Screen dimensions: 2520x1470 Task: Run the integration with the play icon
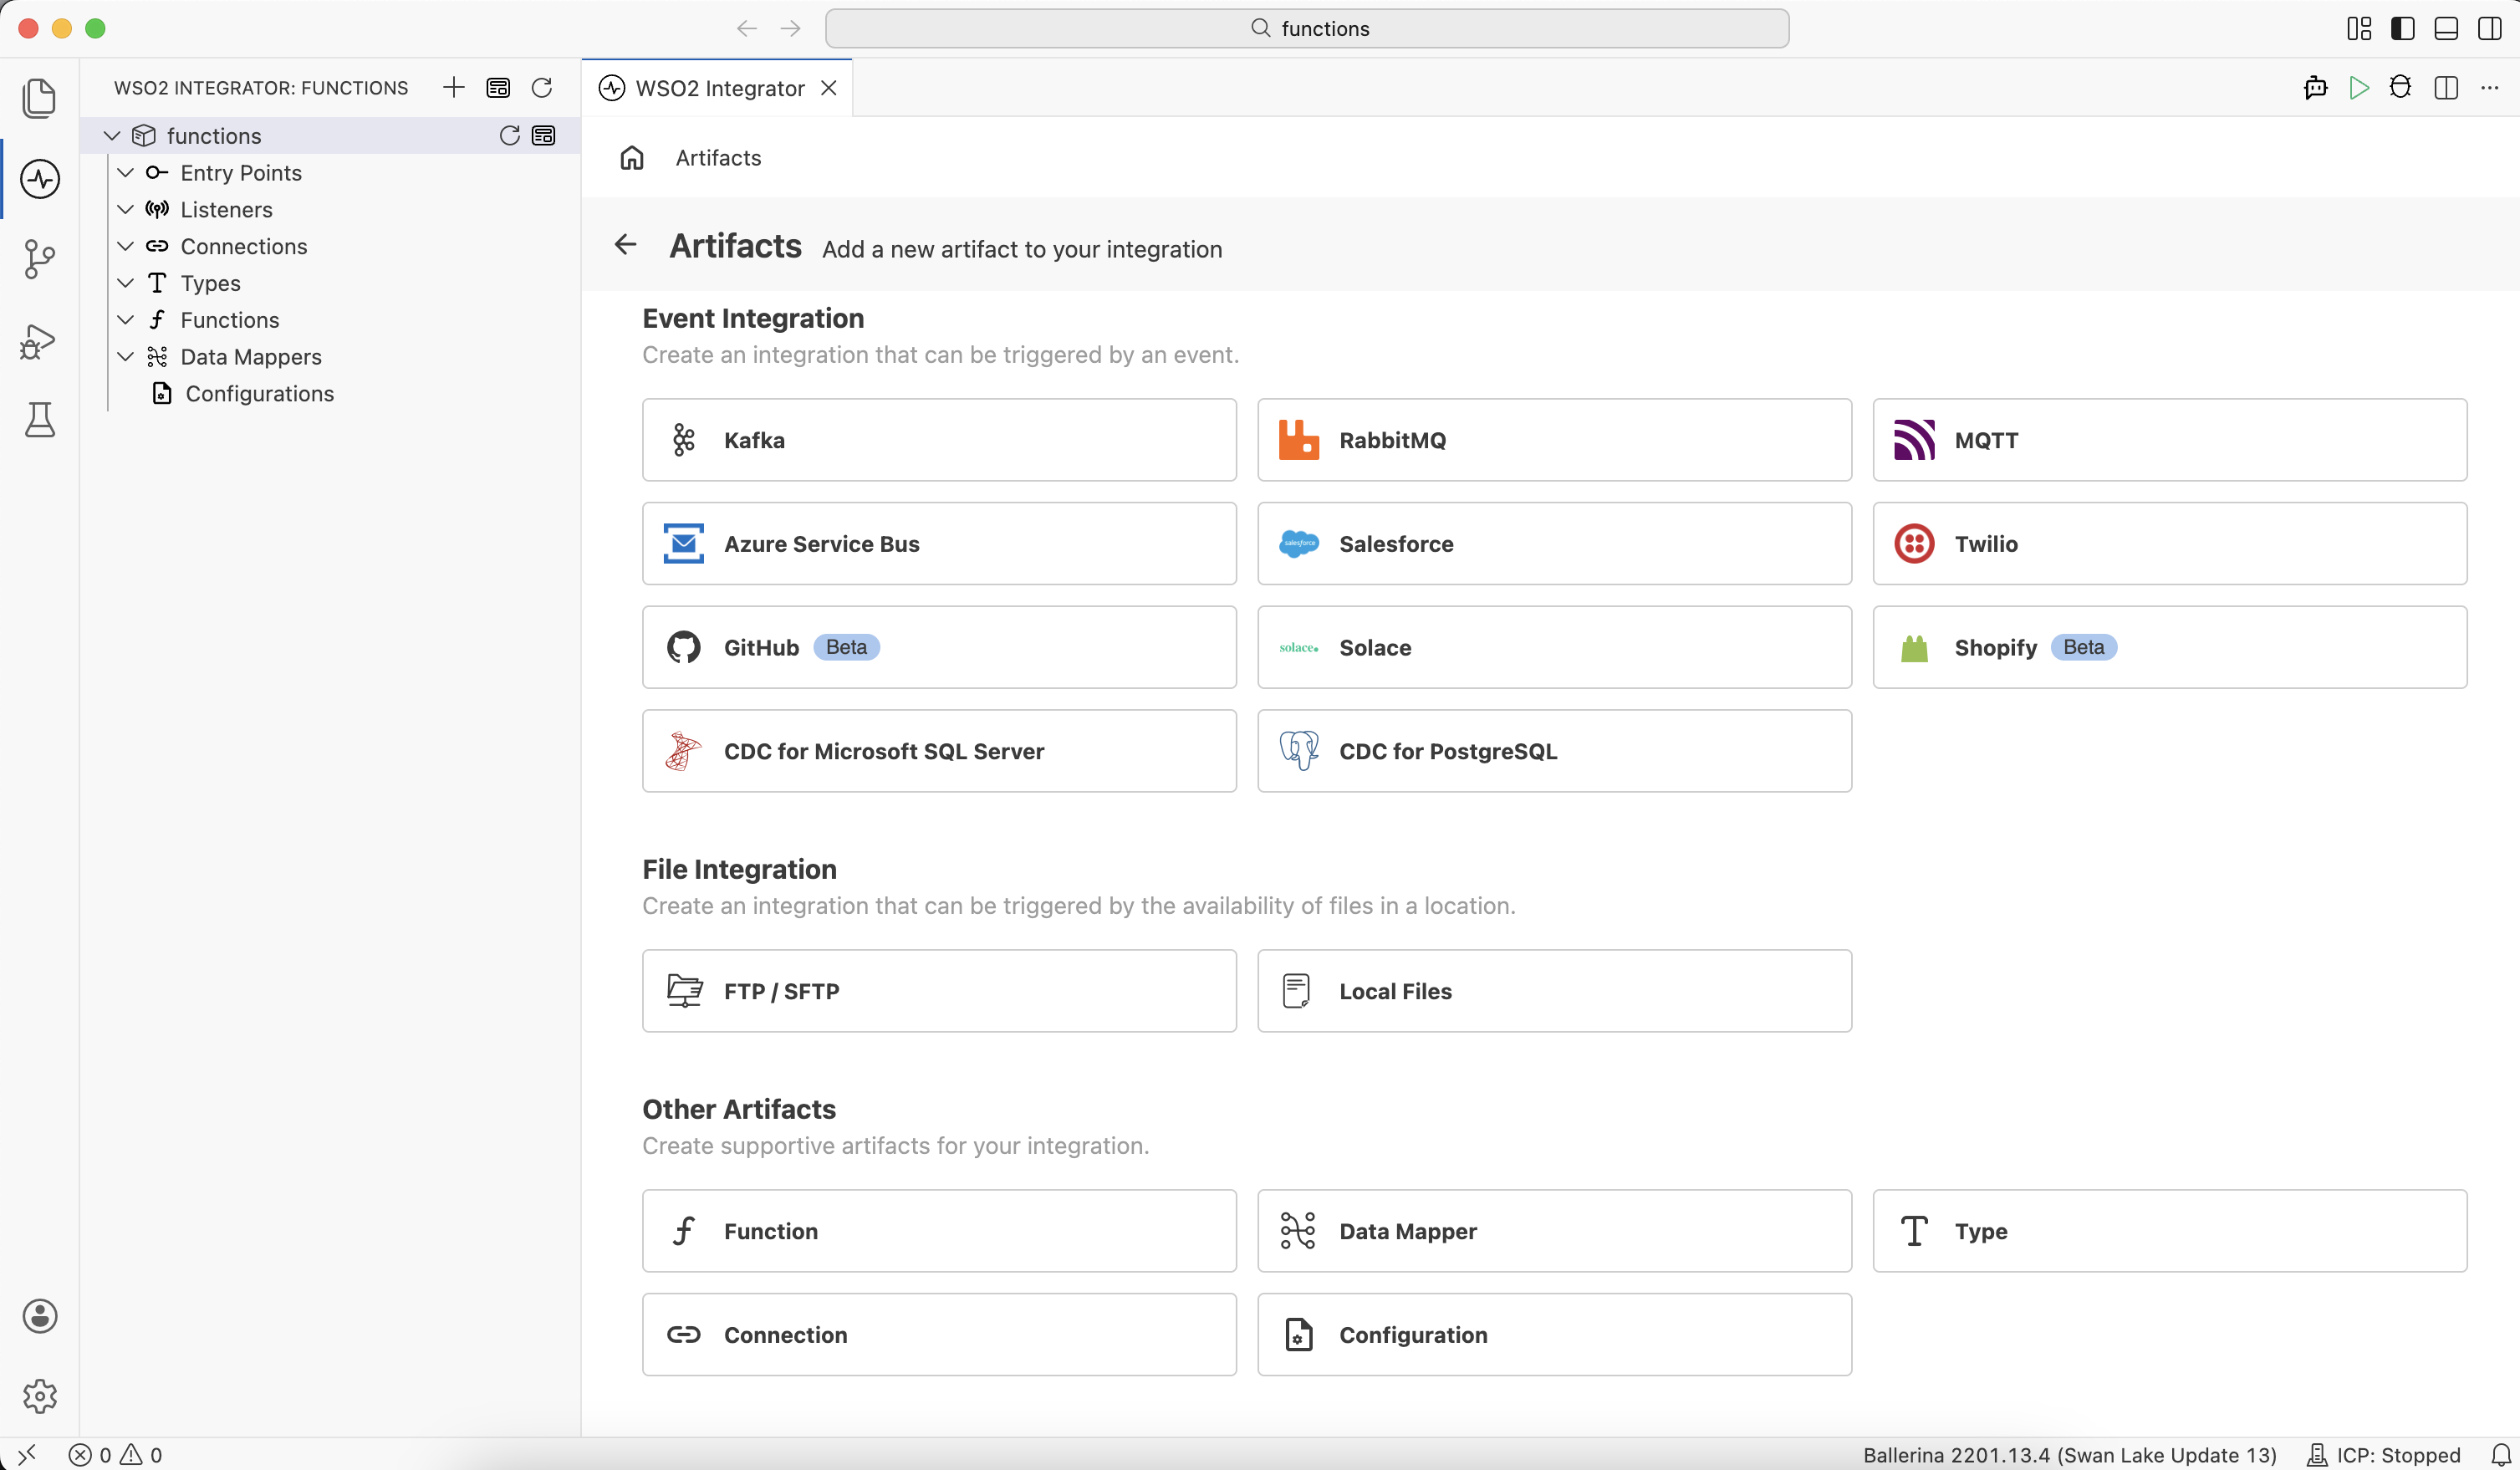[x=2359, y=88]
